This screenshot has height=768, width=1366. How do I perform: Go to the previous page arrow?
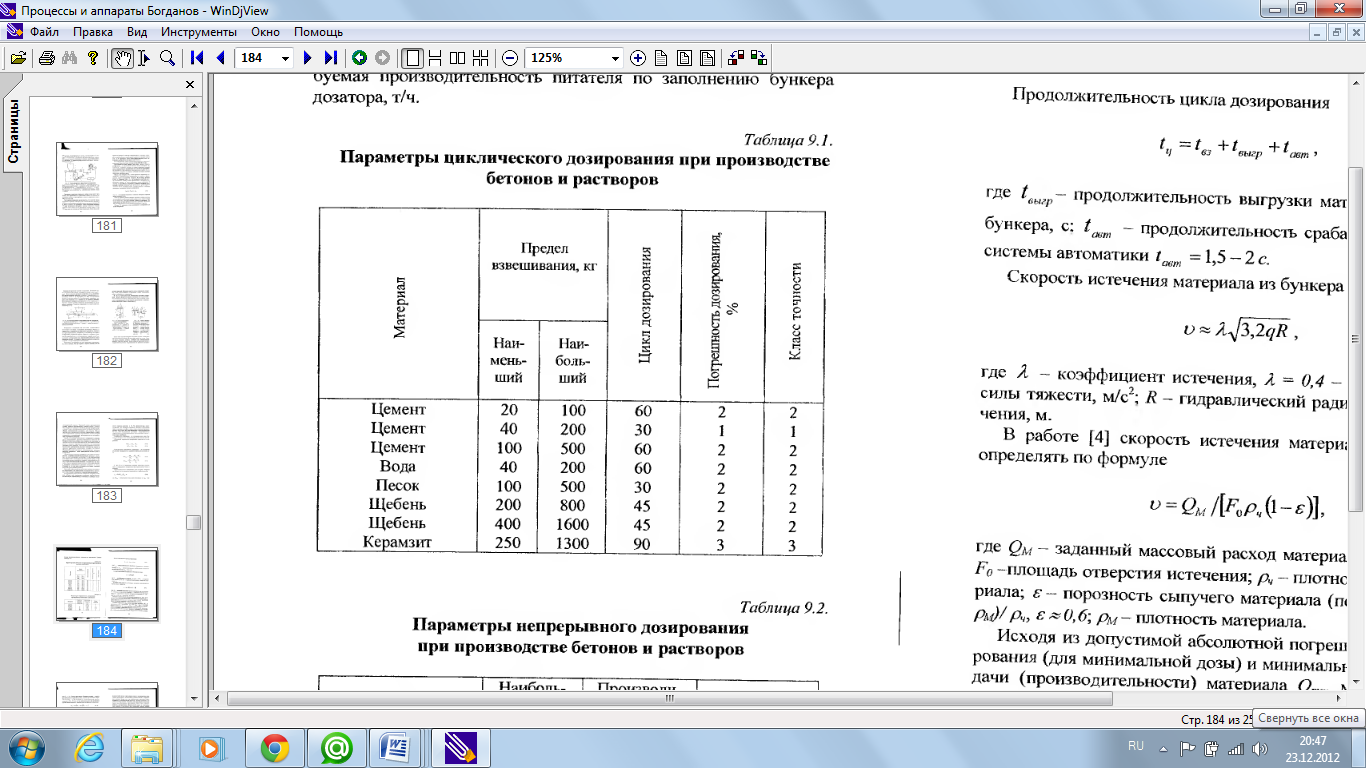coord(220,58)
